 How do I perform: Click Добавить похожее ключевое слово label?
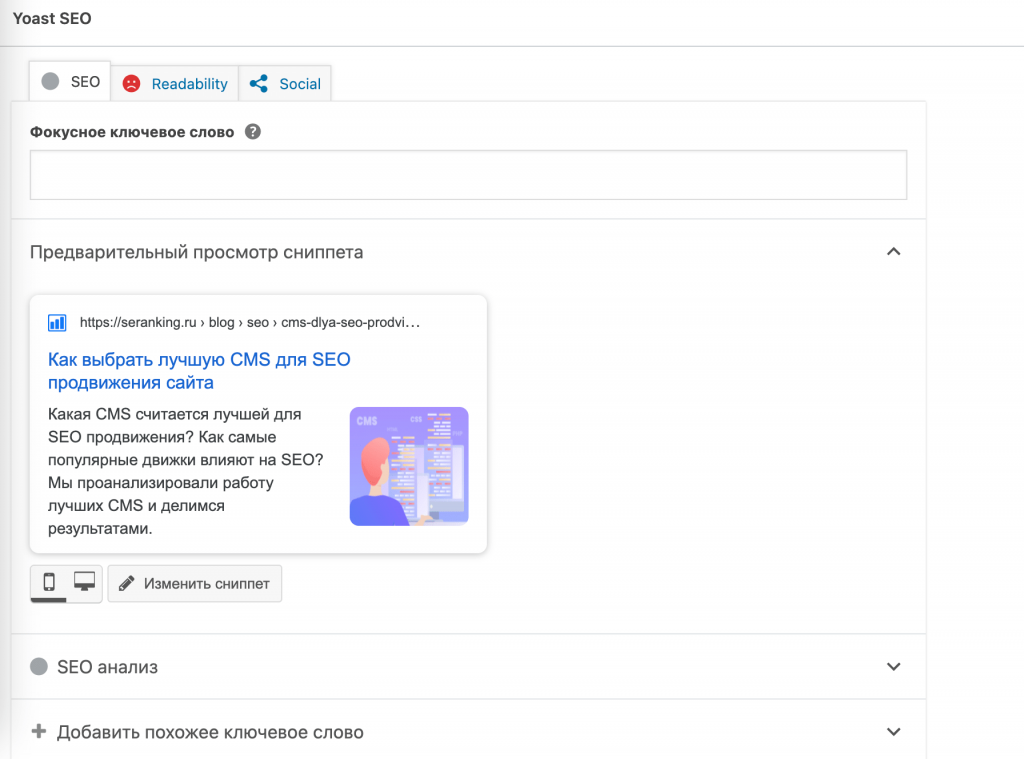tap(210, 732)
